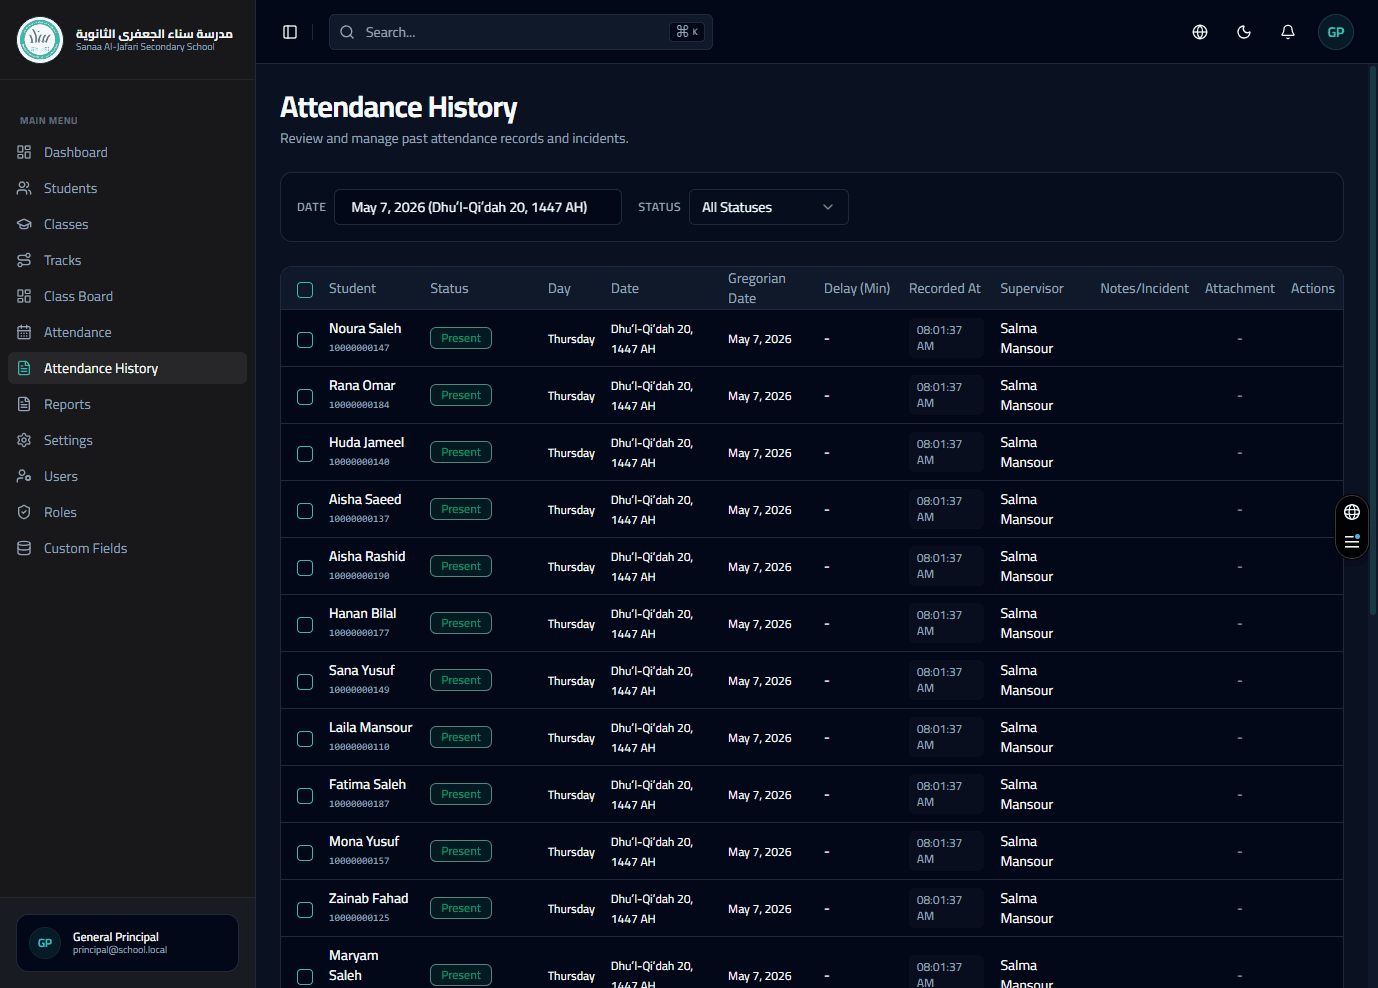Click the Tracks route icon
Image resolution: width=1378 pixels, height=988 pixels.
pyautogui.click(x=24, y=260)
